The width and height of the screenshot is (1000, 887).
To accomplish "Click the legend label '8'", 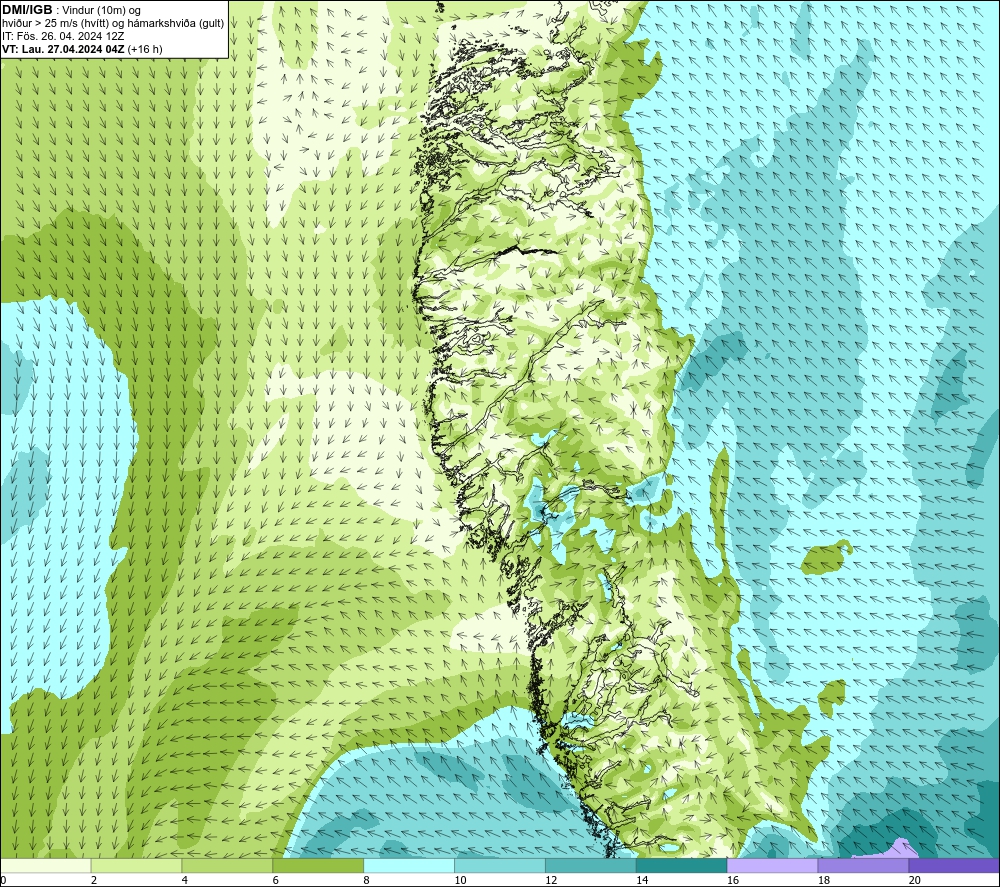I will tap(366, 880).
